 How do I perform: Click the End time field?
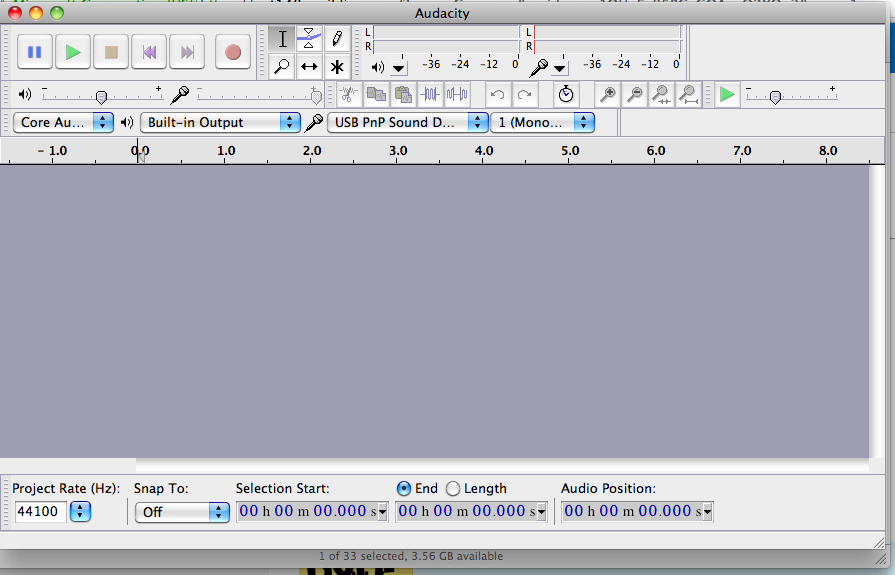pyautogui.click(x=466, y=511)
